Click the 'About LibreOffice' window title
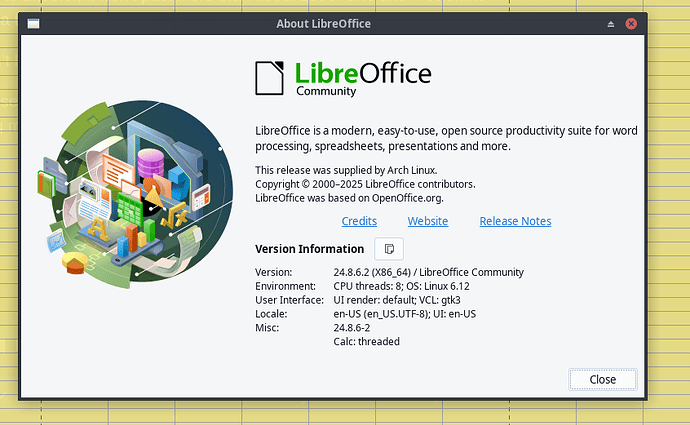Viewport: 690px width, 425px height. 323,24
